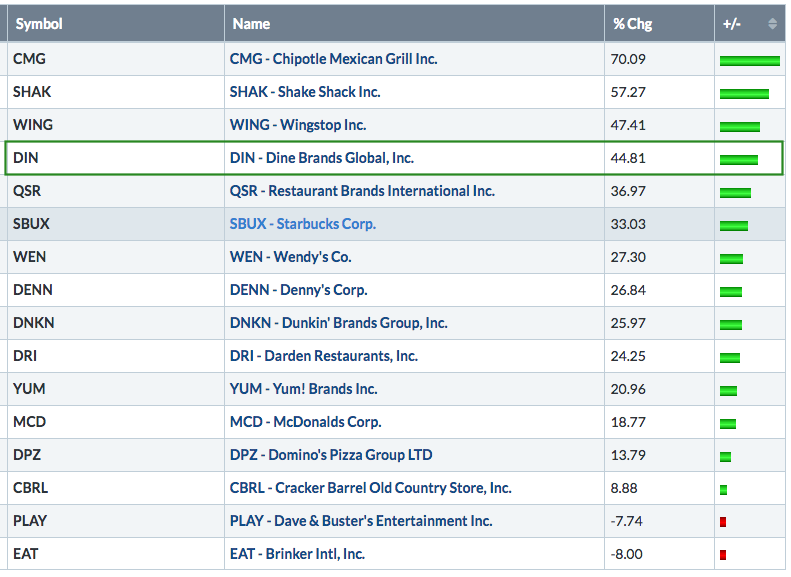791x577 pixels.
Task: Open CBRL - Cracker Barrel link
Action: 370,488
